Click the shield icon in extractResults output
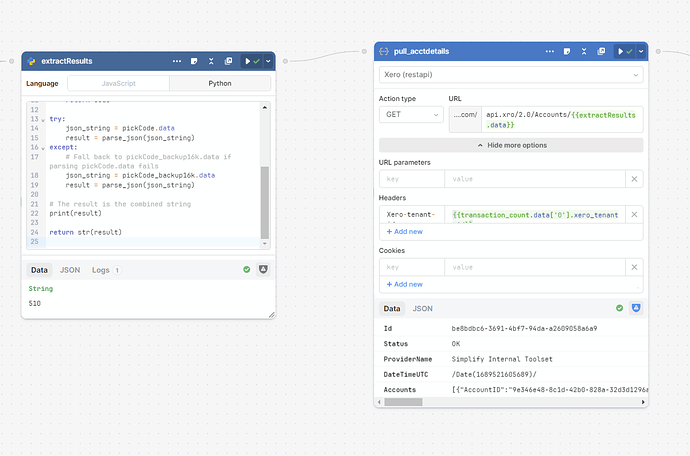The width and height of the screenshot is (690, 456). coord(263,269)
